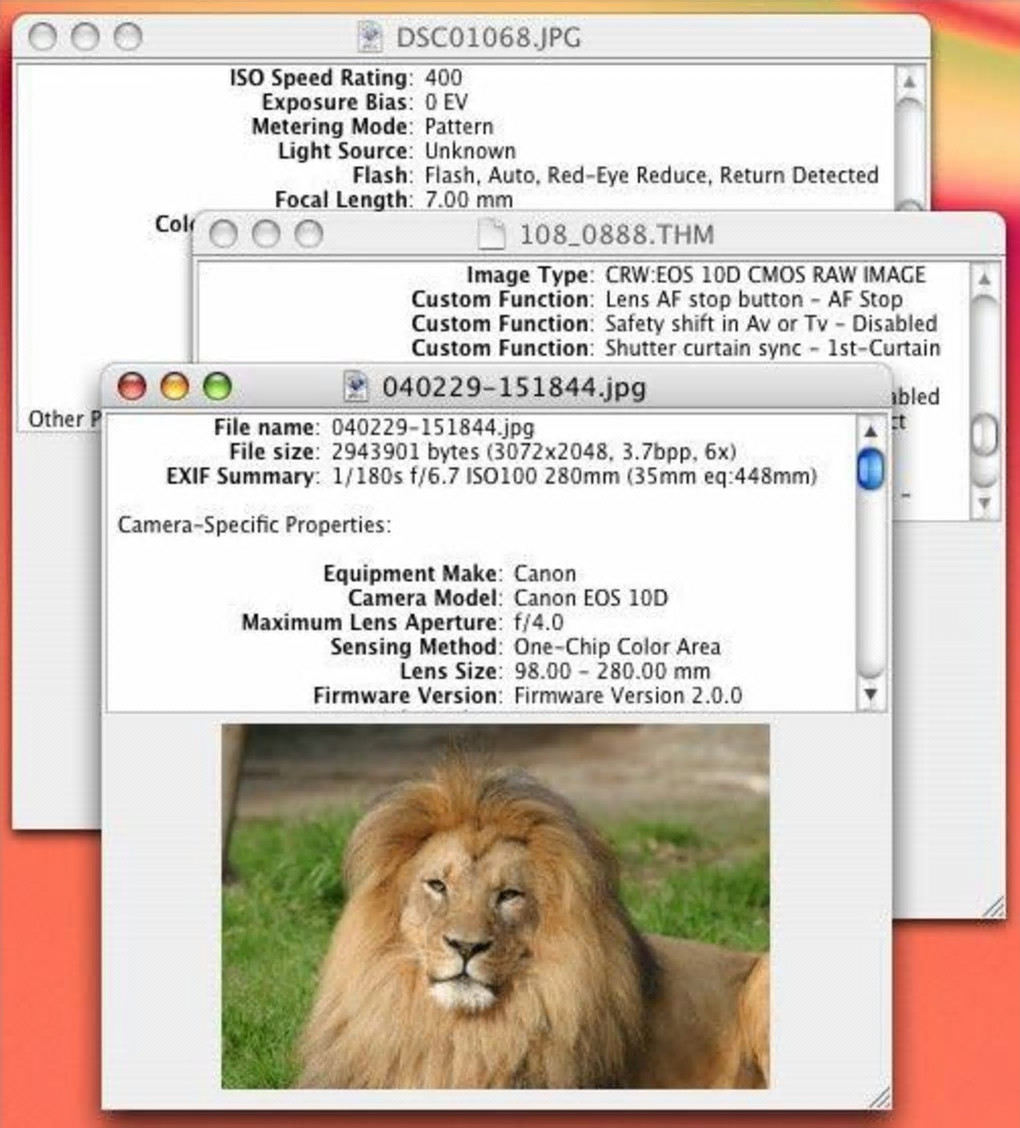The width and height of the screenshot is (1020, 1128).
Task: Click scroll-up arrow in 108_0888.THM window
Action: [984, 278]
